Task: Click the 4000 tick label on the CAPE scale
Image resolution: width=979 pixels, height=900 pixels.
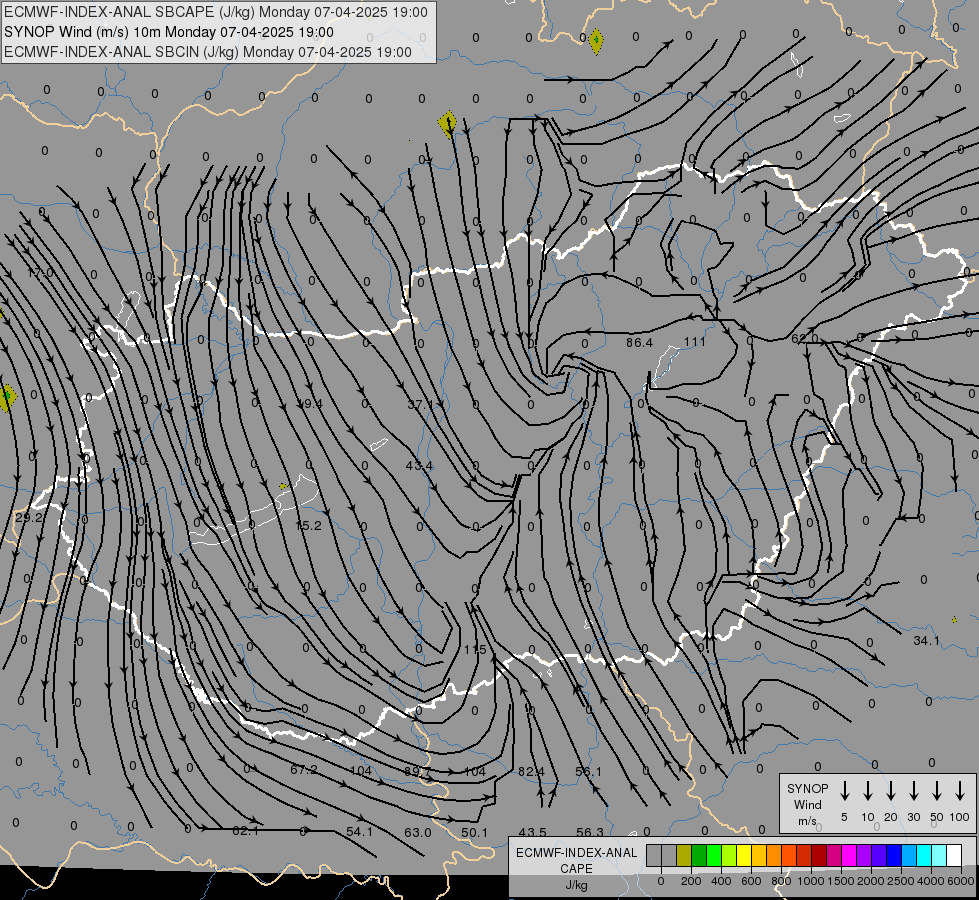Action: (x=931, y=881)
